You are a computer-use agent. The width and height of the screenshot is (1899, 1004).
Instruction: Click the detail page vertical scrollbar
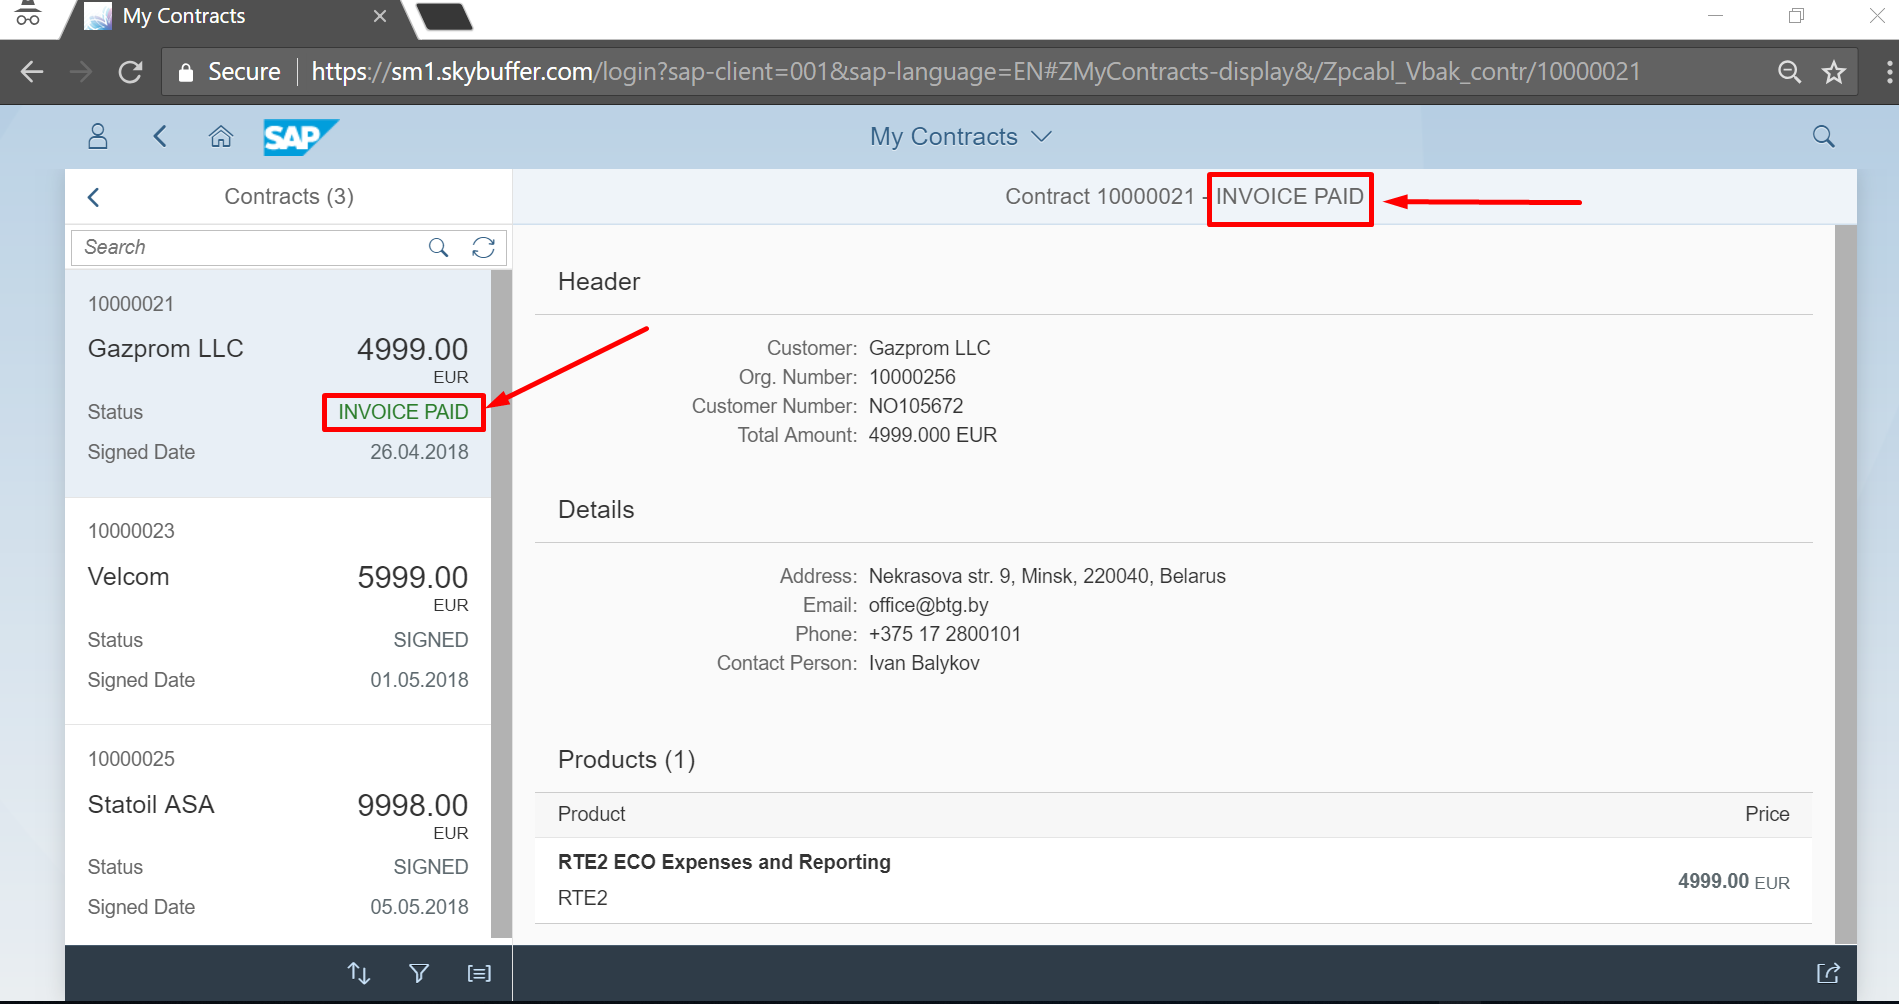(1846, 584)
